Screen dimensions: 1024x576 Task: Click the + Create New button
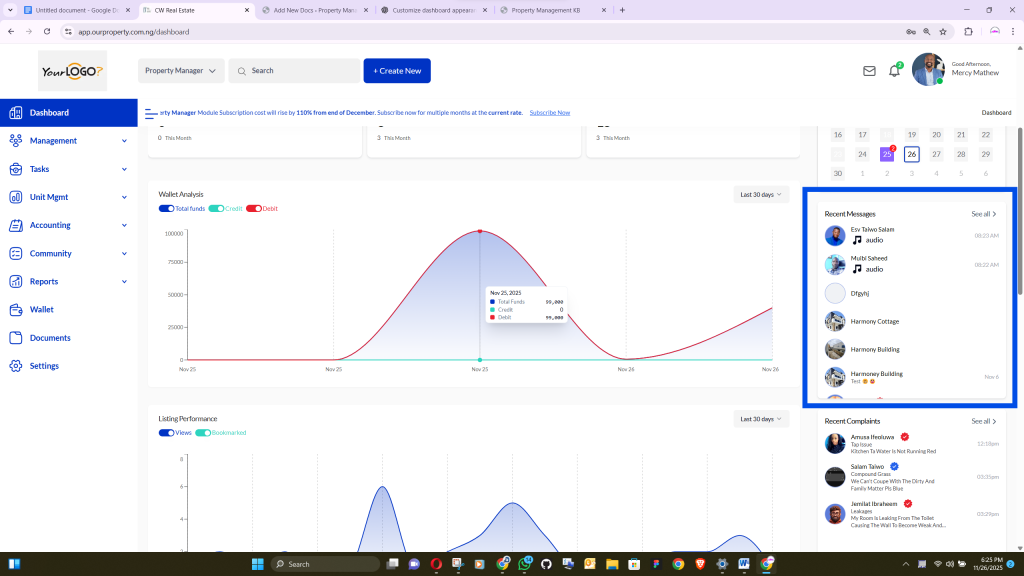(397, 71)
